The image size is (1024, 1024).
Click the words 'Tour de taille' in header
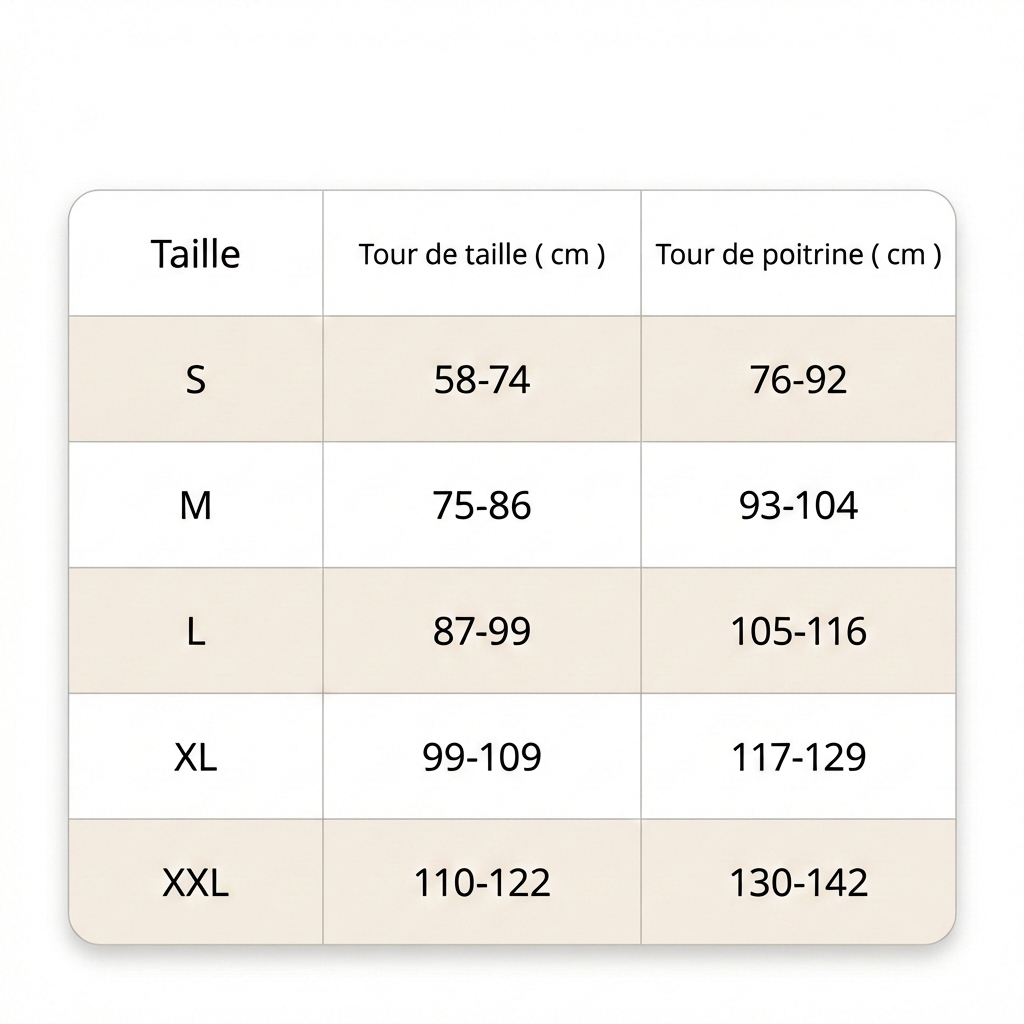(443, 254)
